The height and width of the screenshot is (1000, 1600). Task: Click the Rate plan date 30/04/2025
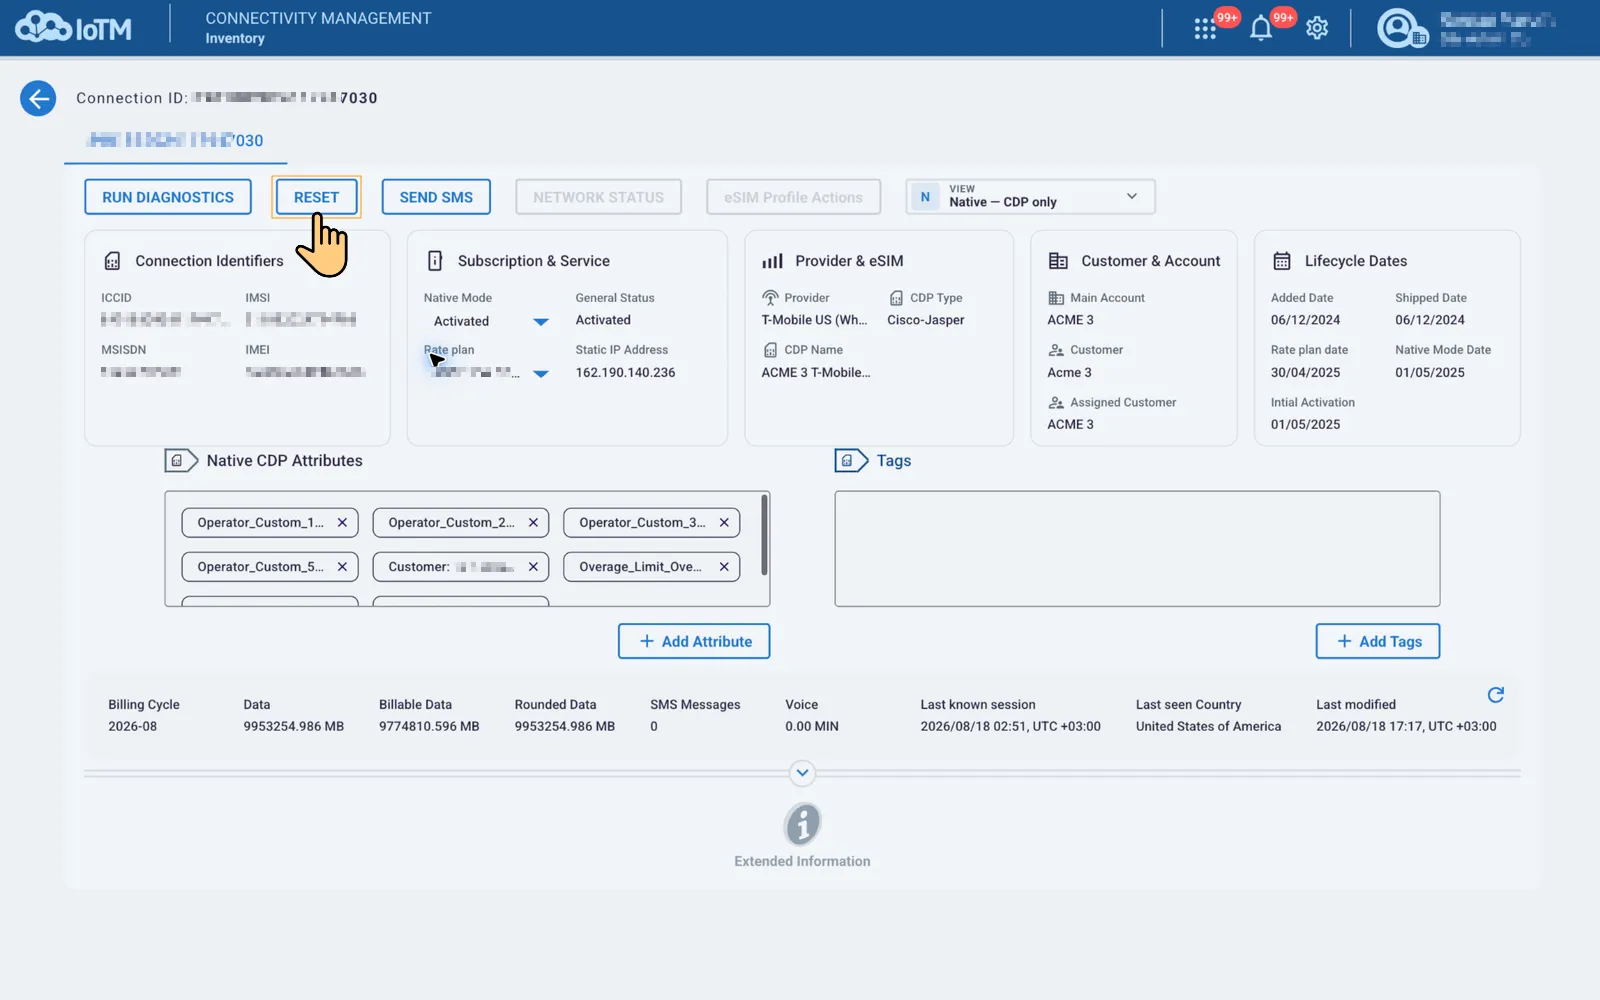tap(1305, 373)
